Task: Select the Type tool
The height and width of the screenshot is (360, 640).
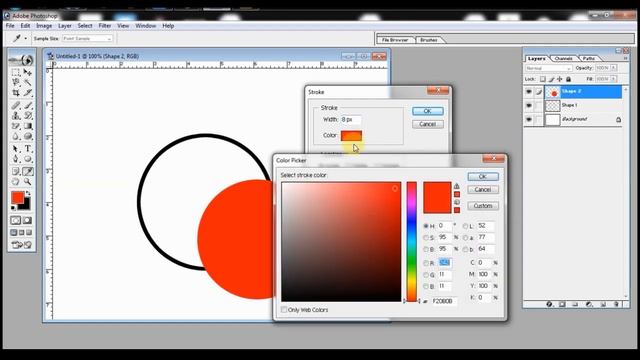Action: [27, 149]
